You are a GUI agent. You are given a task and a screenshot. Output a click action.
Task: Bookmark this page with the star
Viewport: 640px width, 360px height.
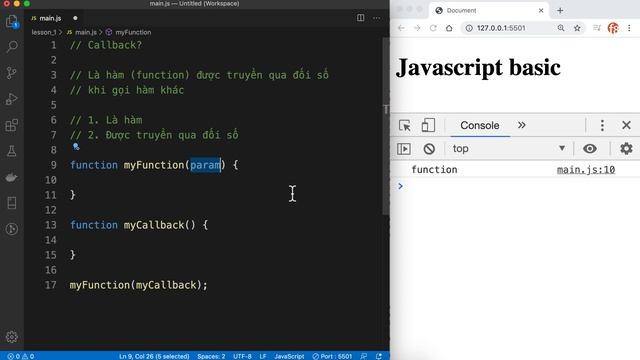click(577, 28)
